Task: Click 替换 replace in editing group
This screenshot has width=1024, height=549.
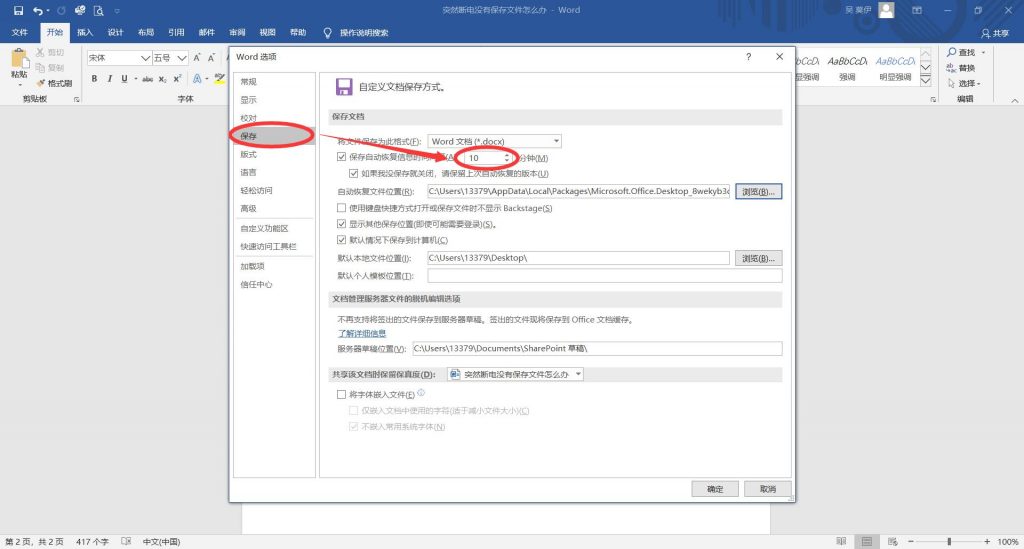Action: tap(961, 68)
